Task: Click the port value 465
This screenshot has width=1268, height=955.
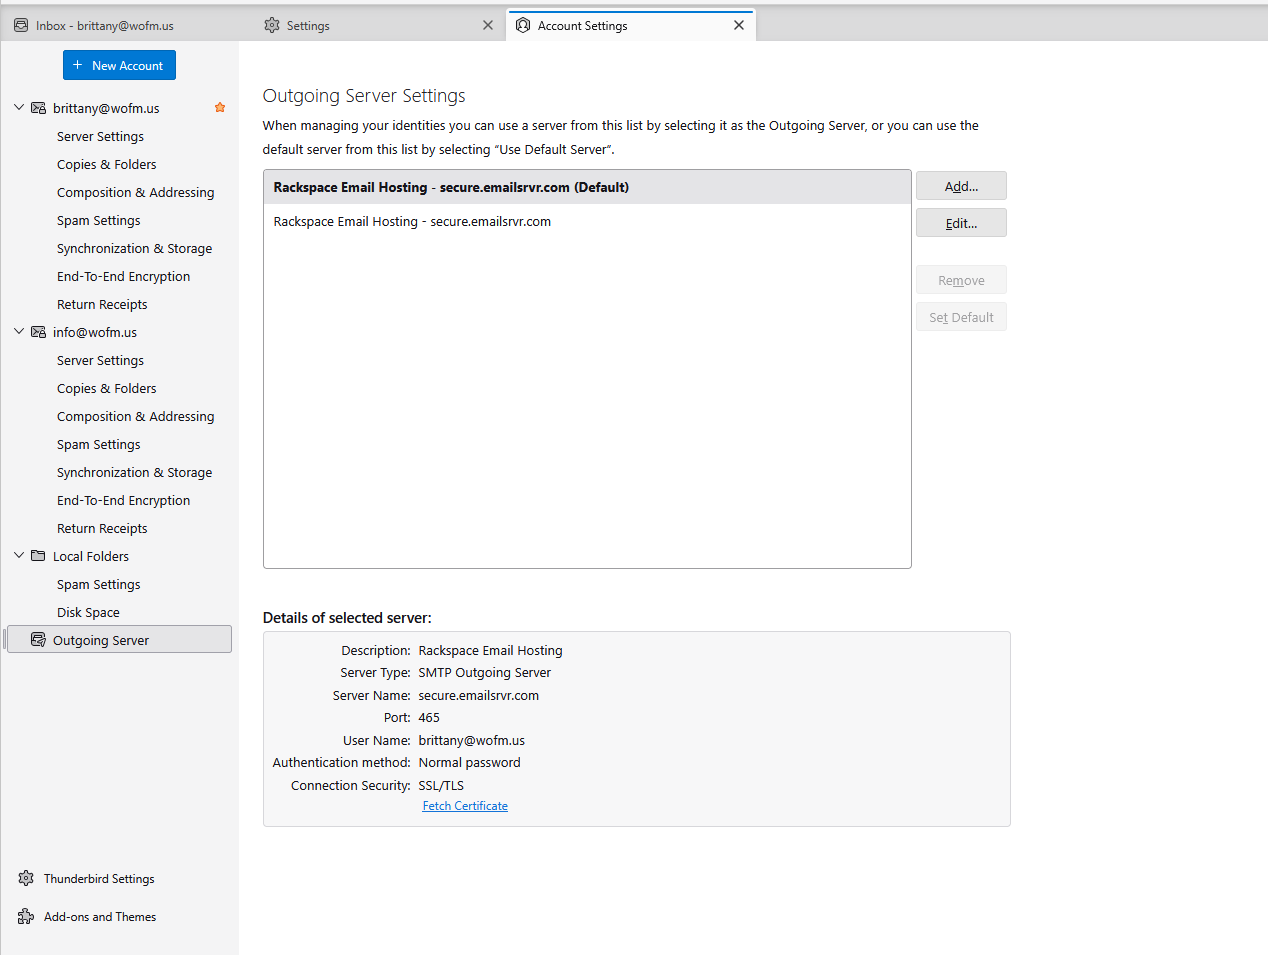Action: pyautogui.click(x=429, y=717)
